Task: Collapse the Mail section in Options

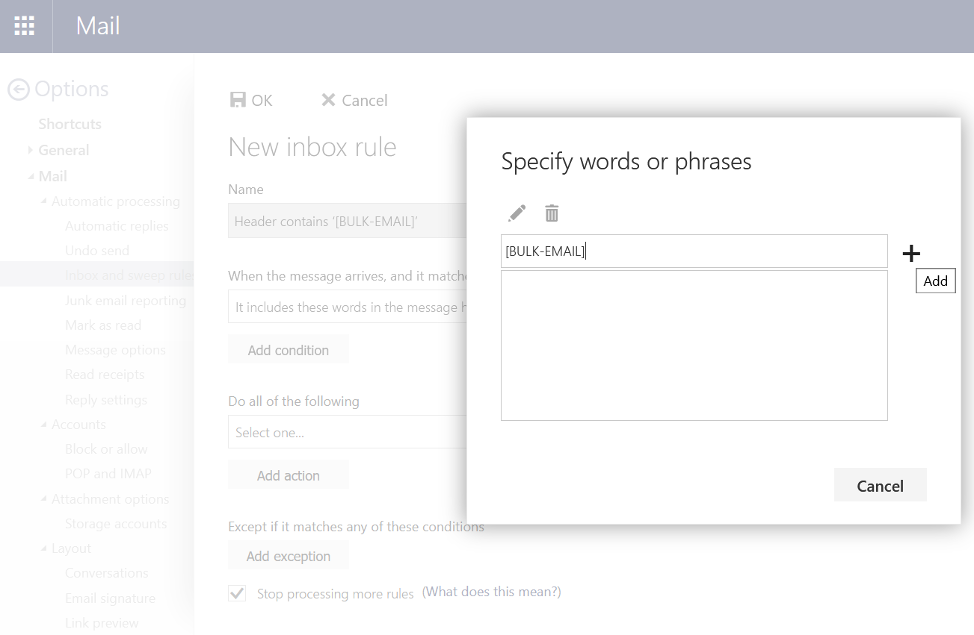Action: pyautogui.click(x=30, y=176)
